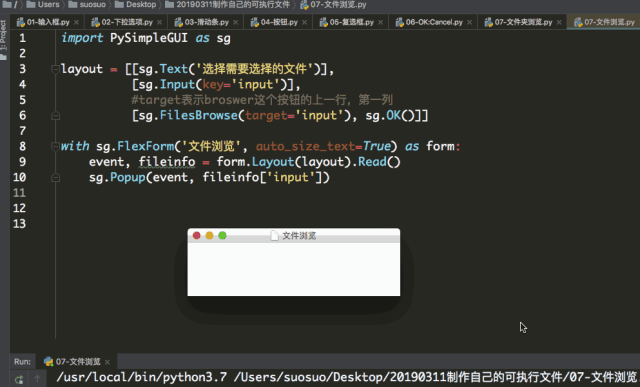The width and height of the screenshot is (640, 387).
Task: Close the 06-OK:Cancel.py tab
Action: tap(469, 22)
